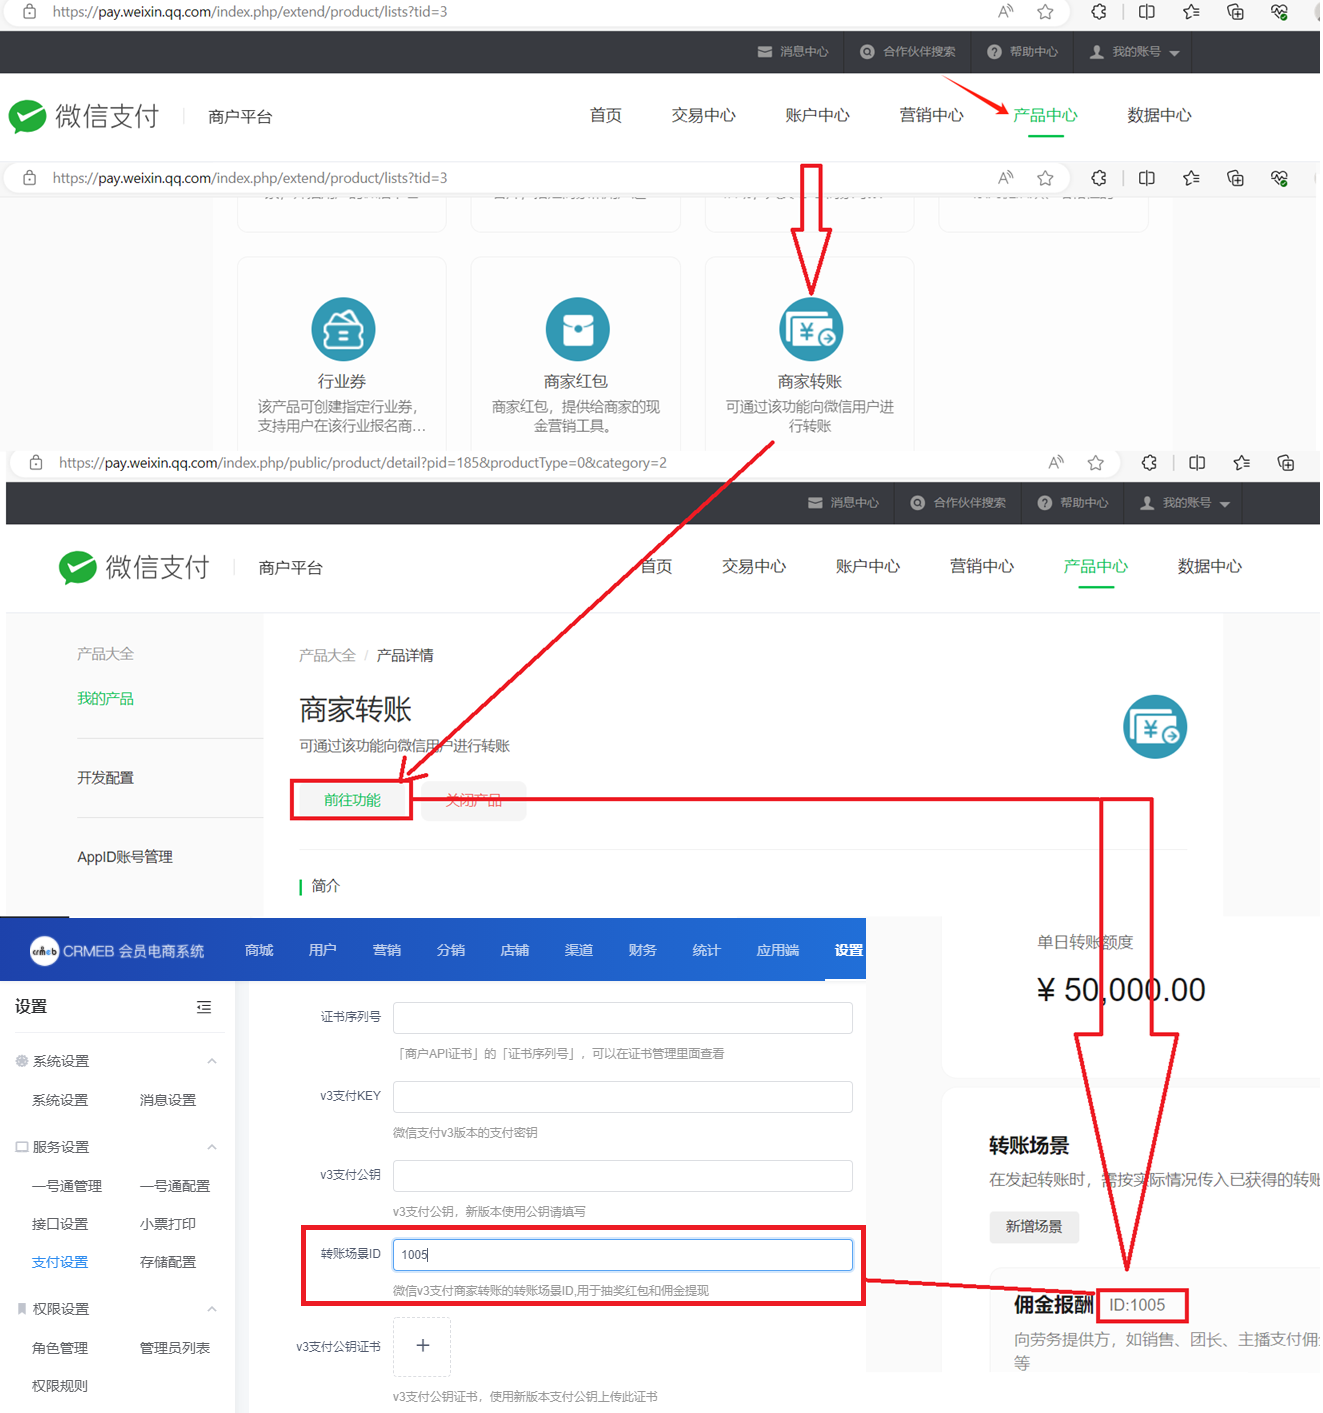Collapse the 设置 sidebar via the menu icon
The image size is (1323, 1413).
[x=204, y=1007]
